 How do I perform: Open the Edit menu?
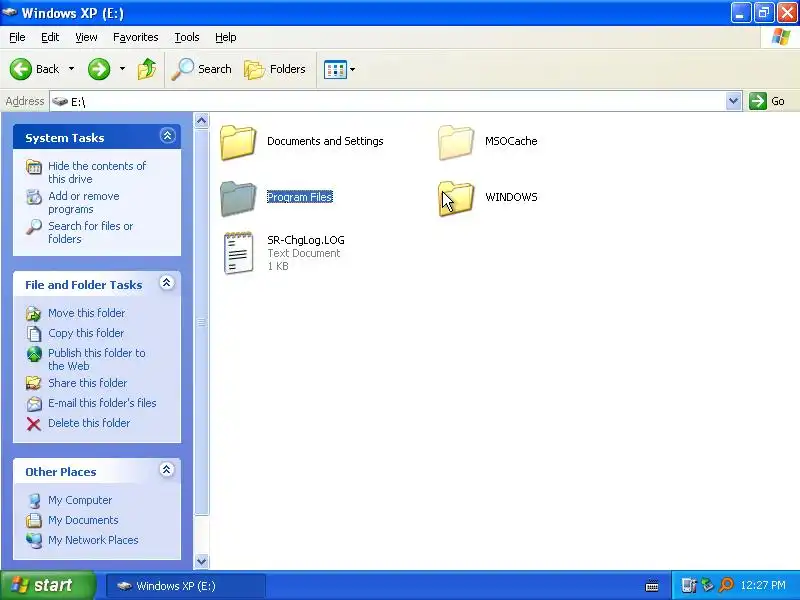(50, 37)
